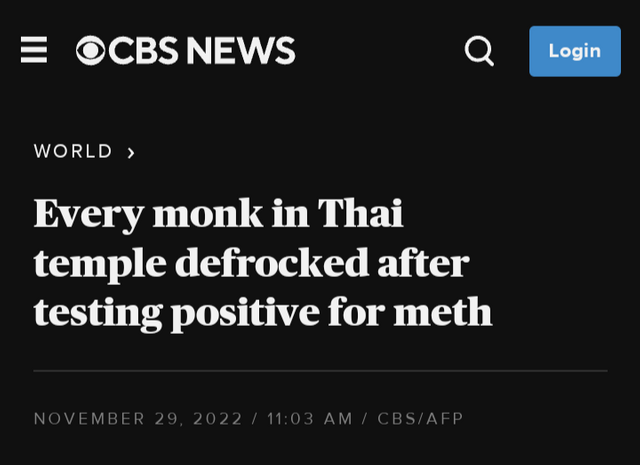Expand the chevron beside WORLD
The height and width of the screenshot is (465, 640).
[x=130, y=152]
